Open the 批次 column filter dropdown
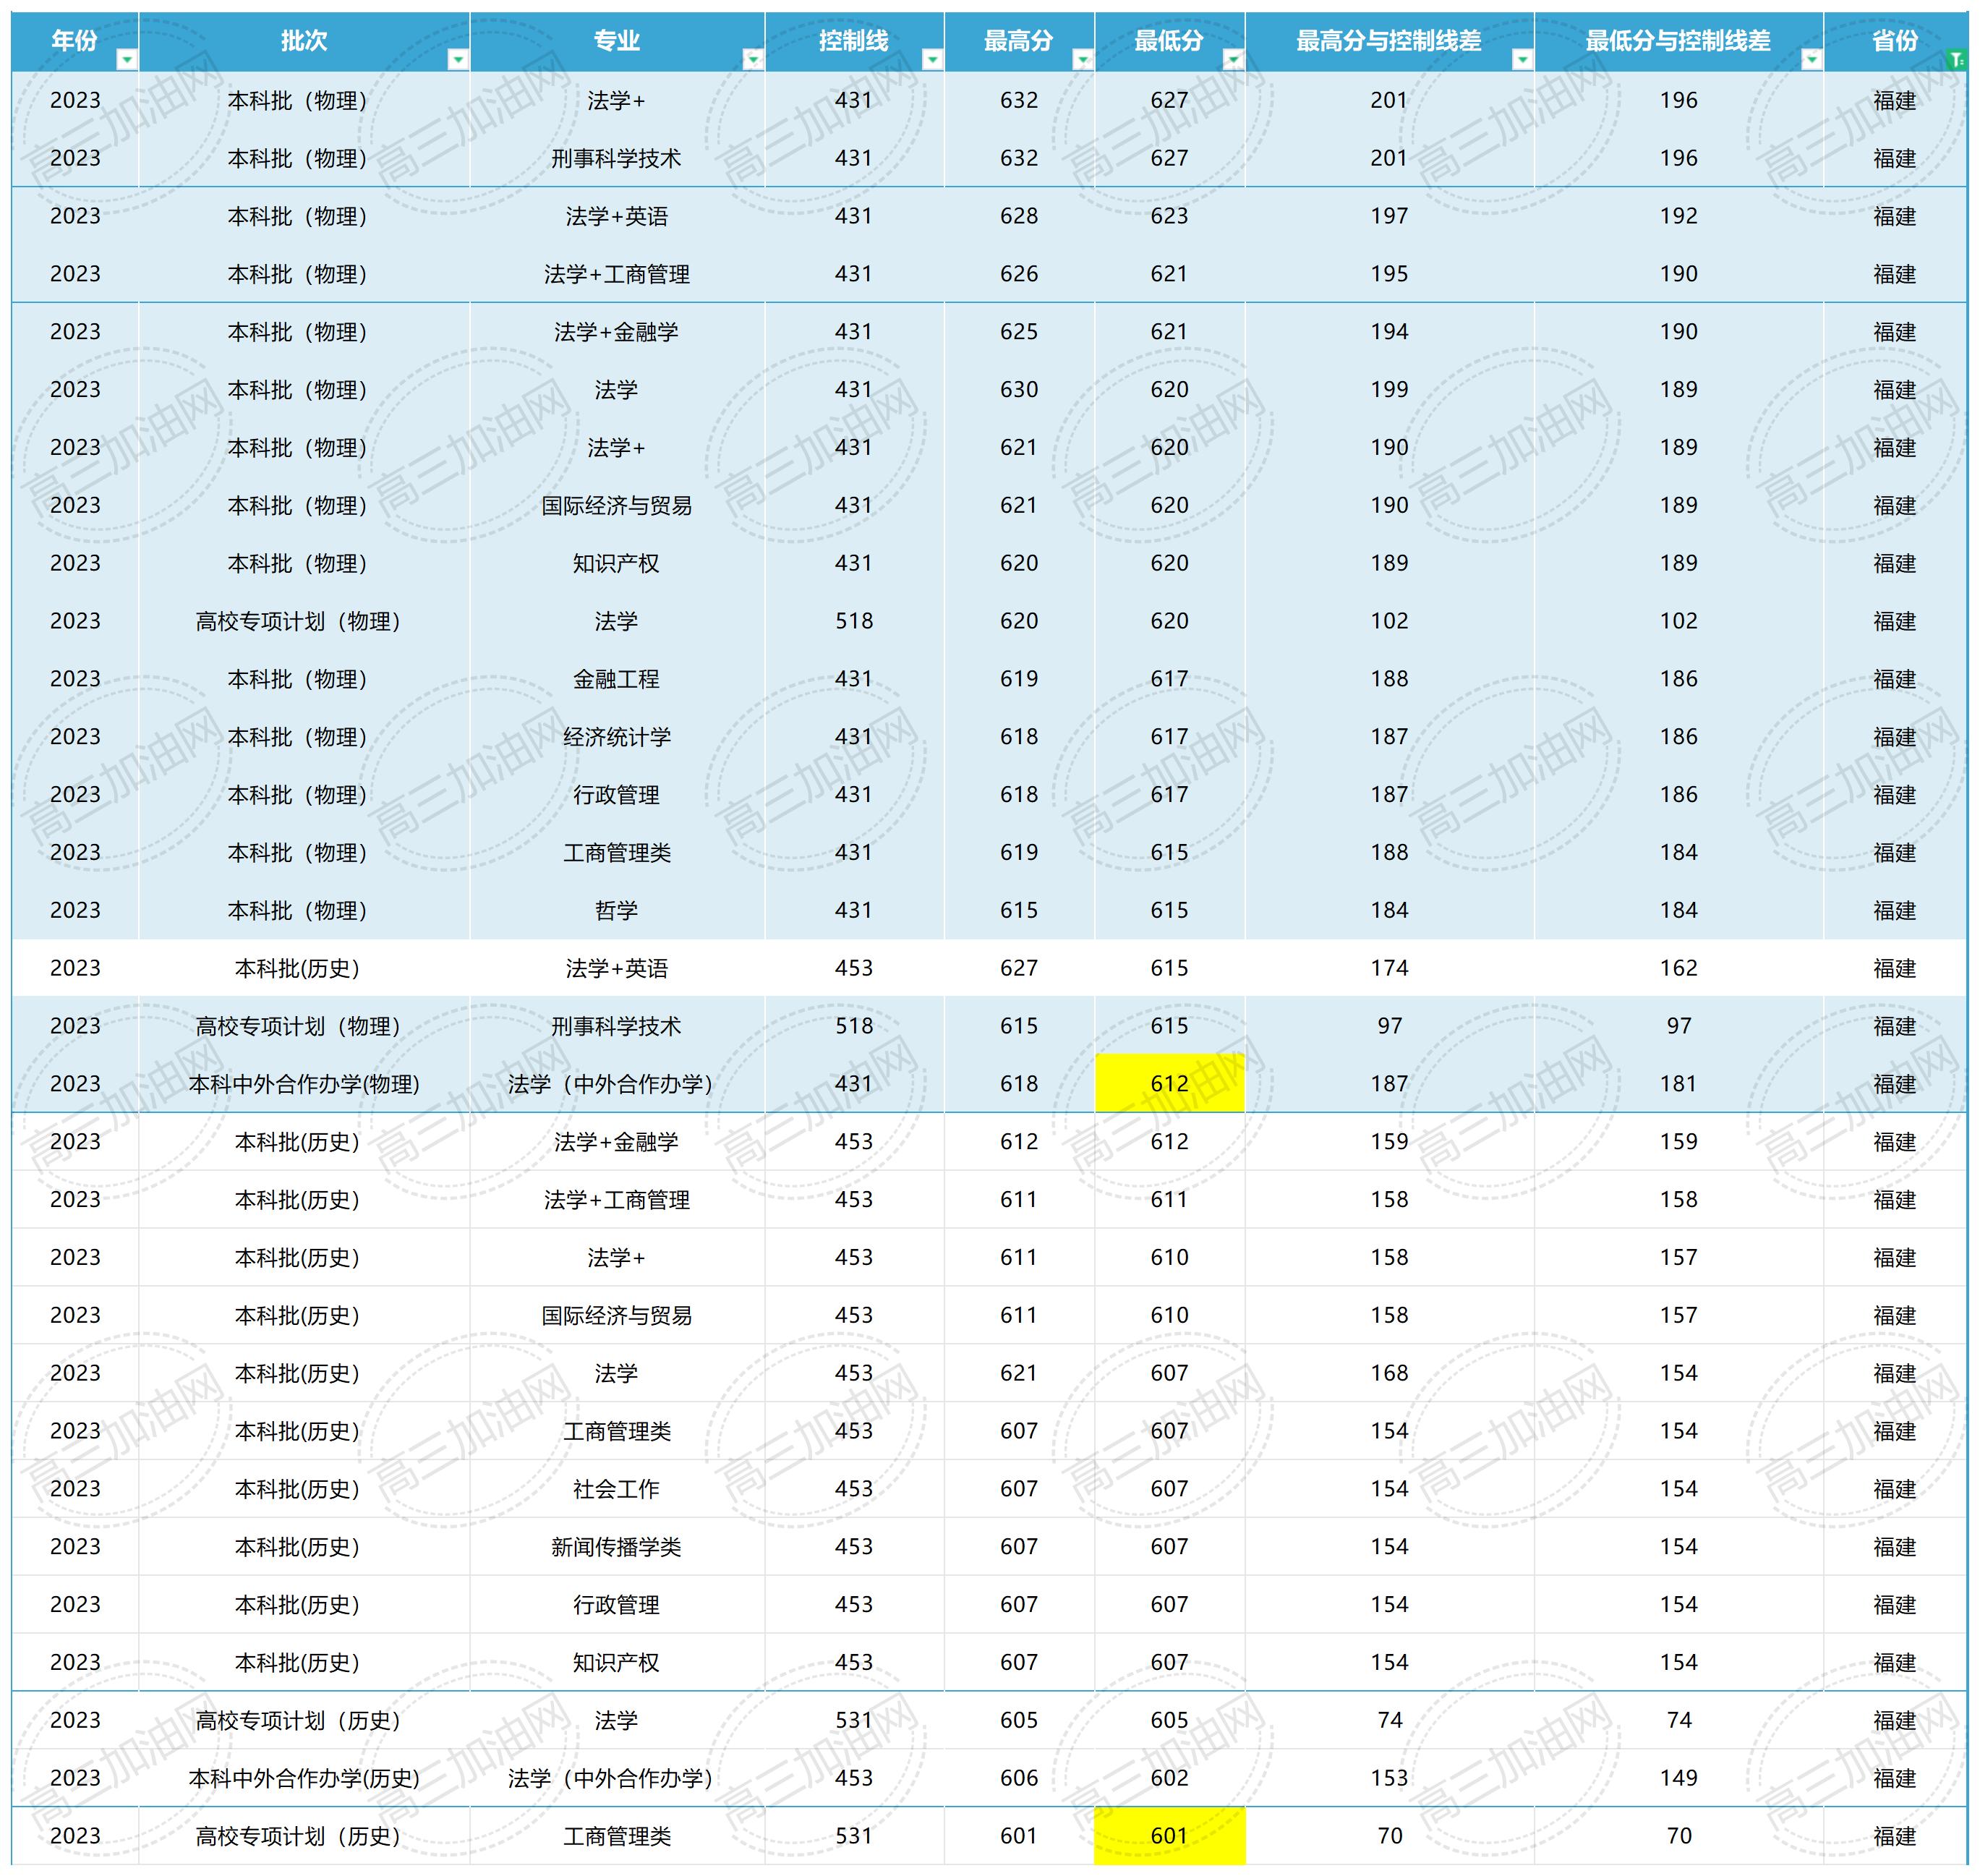Viewport: 1980px width, 1876px height. 457,60
